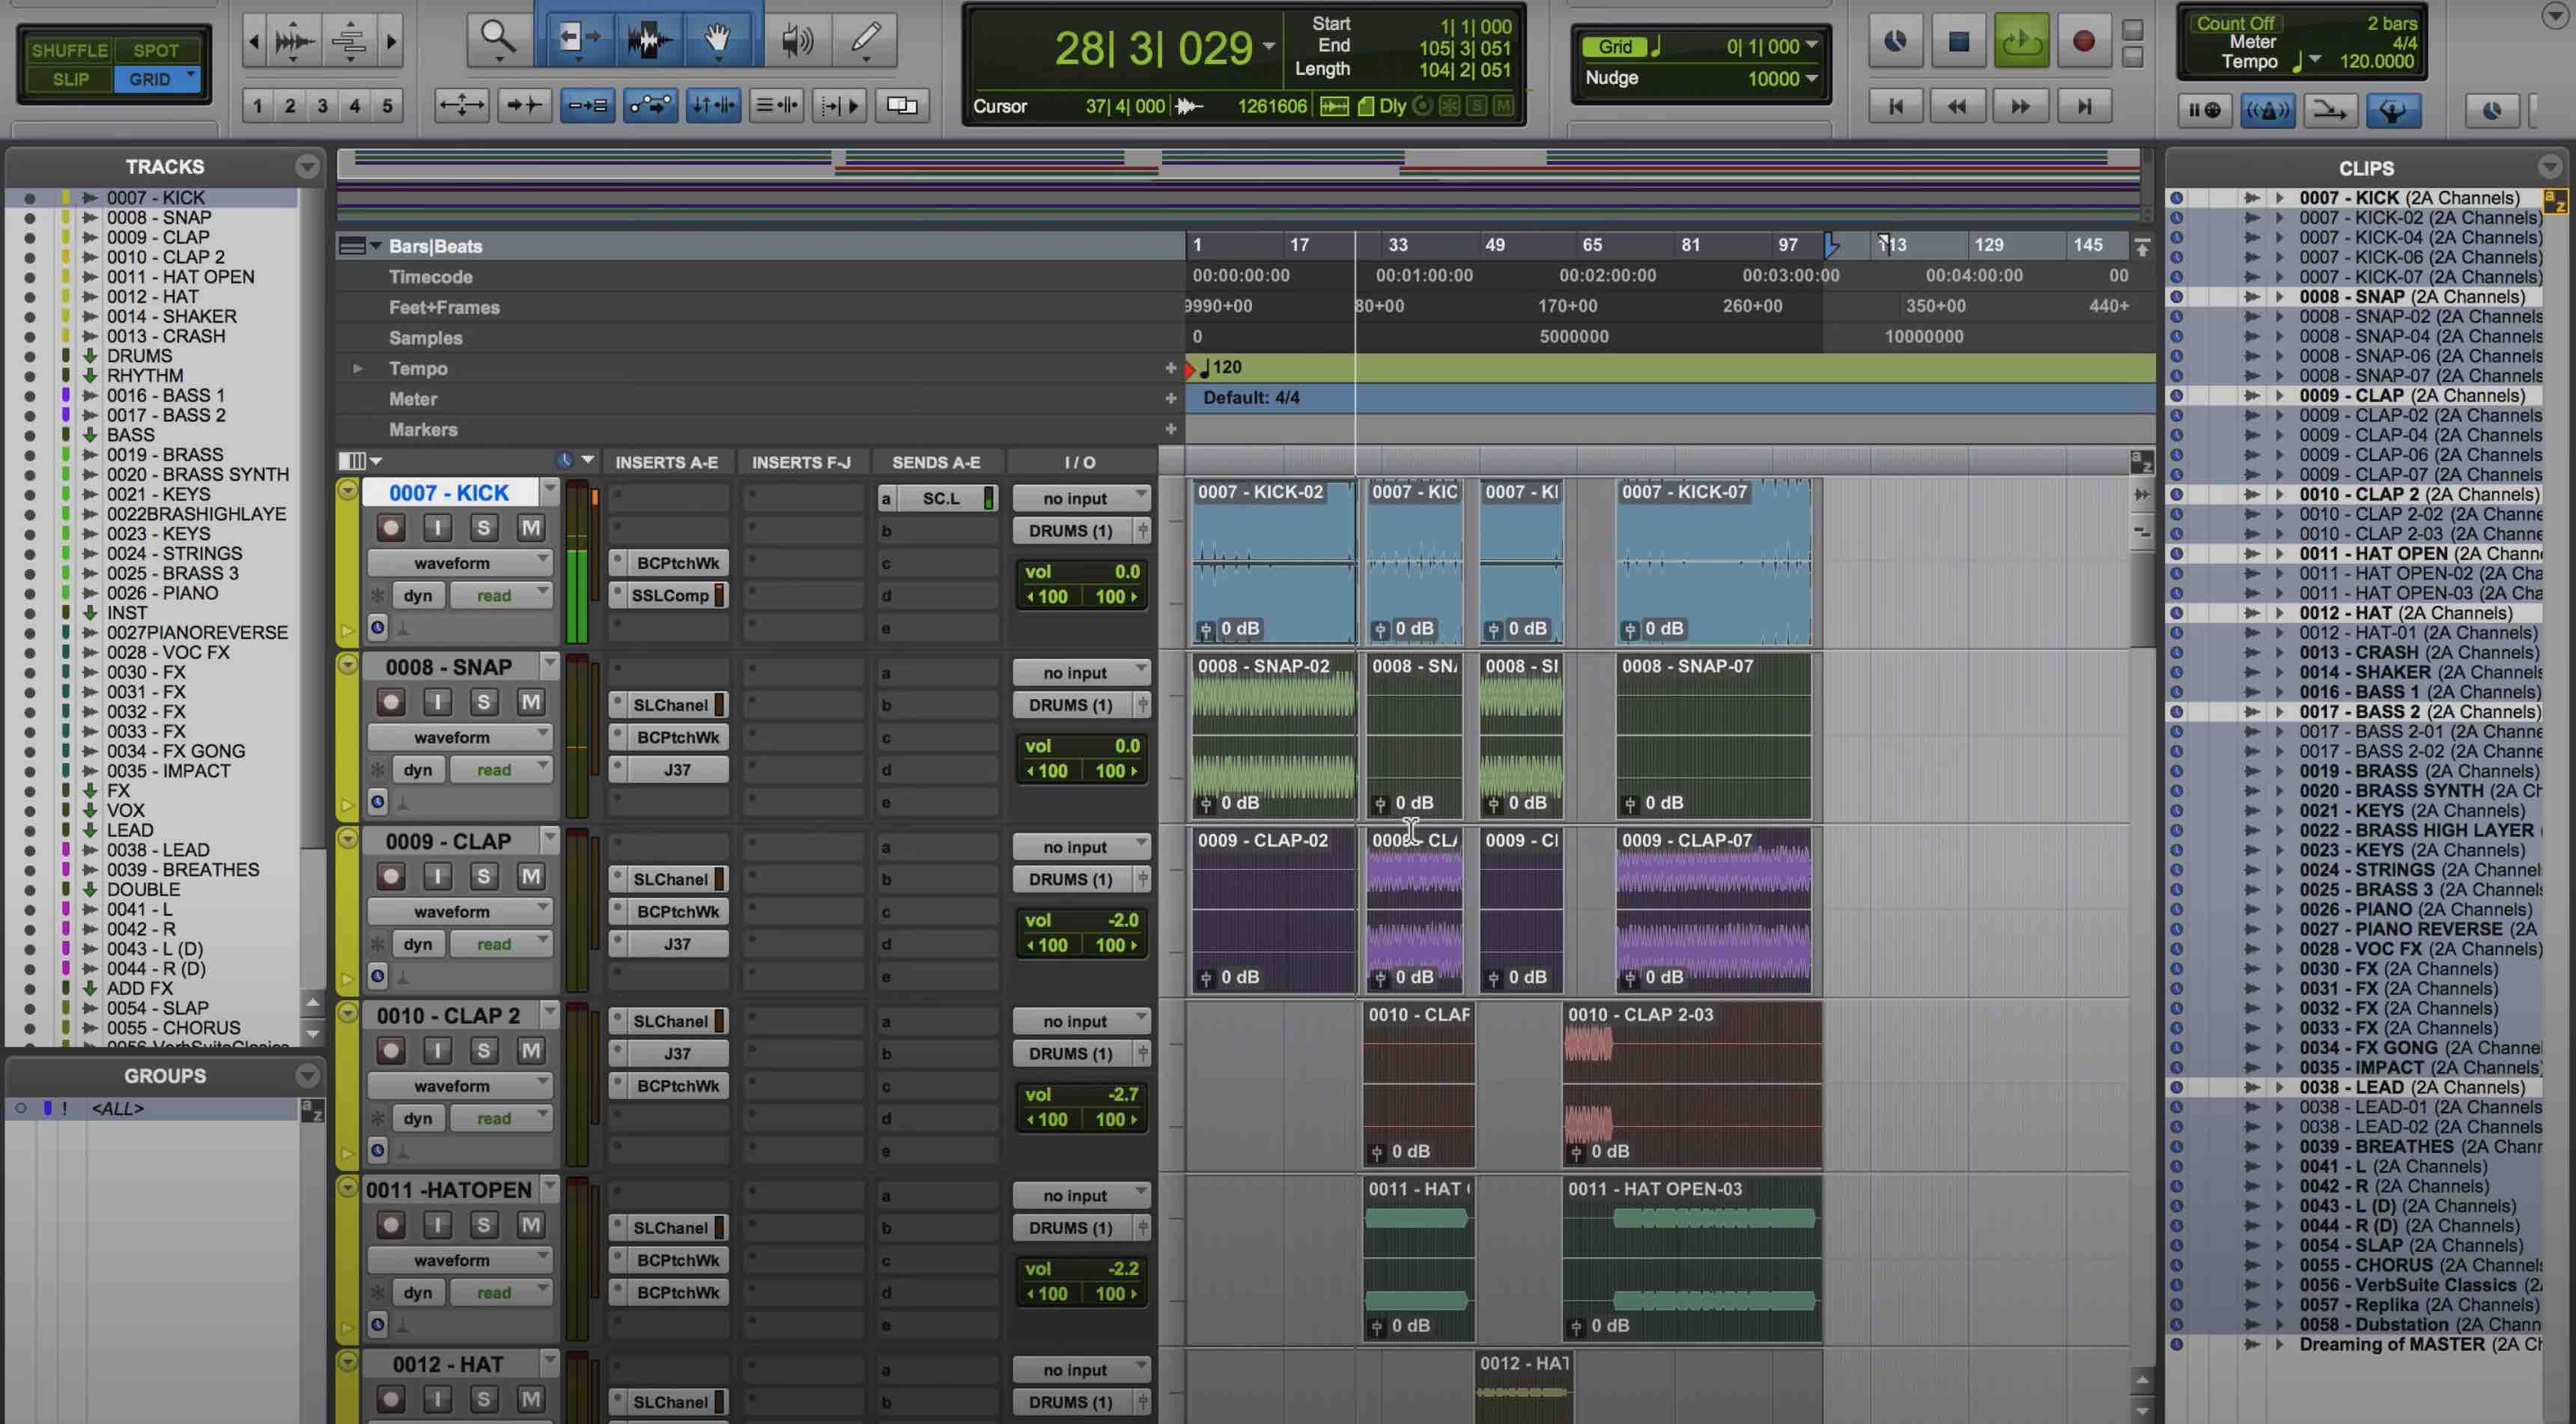
Task: Expand the Tempo ruler disclosure triangle
Action: tap(357, 368)
